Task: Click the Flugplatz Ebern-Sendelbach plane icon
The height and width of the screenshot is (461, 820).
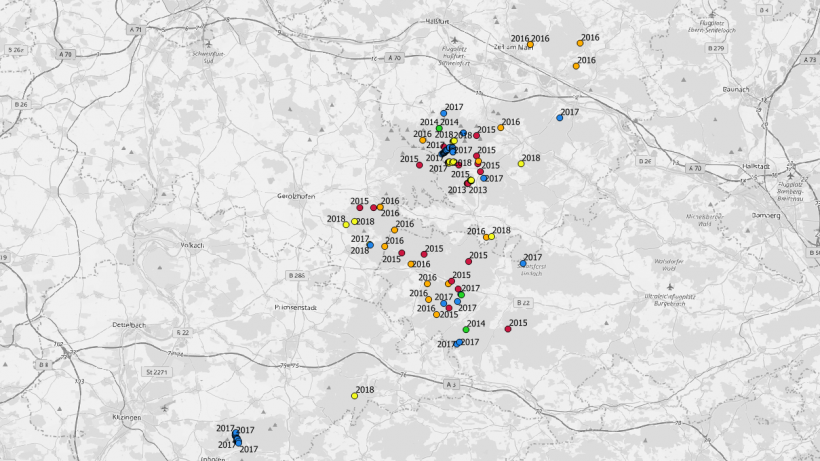Action: 712,15
